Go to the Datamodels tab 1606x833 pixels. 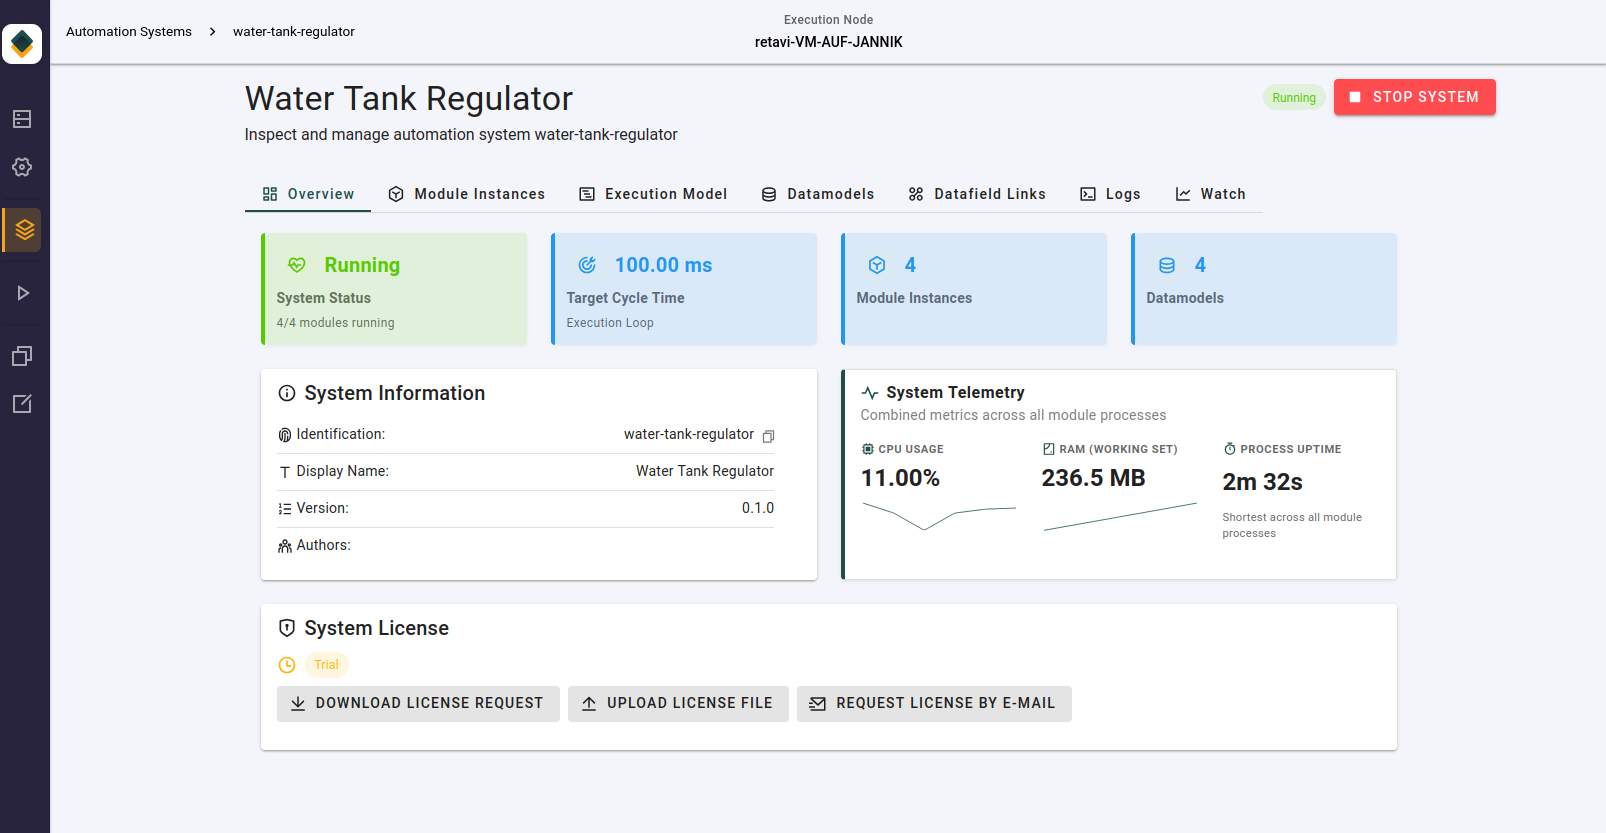coord(817,194)
